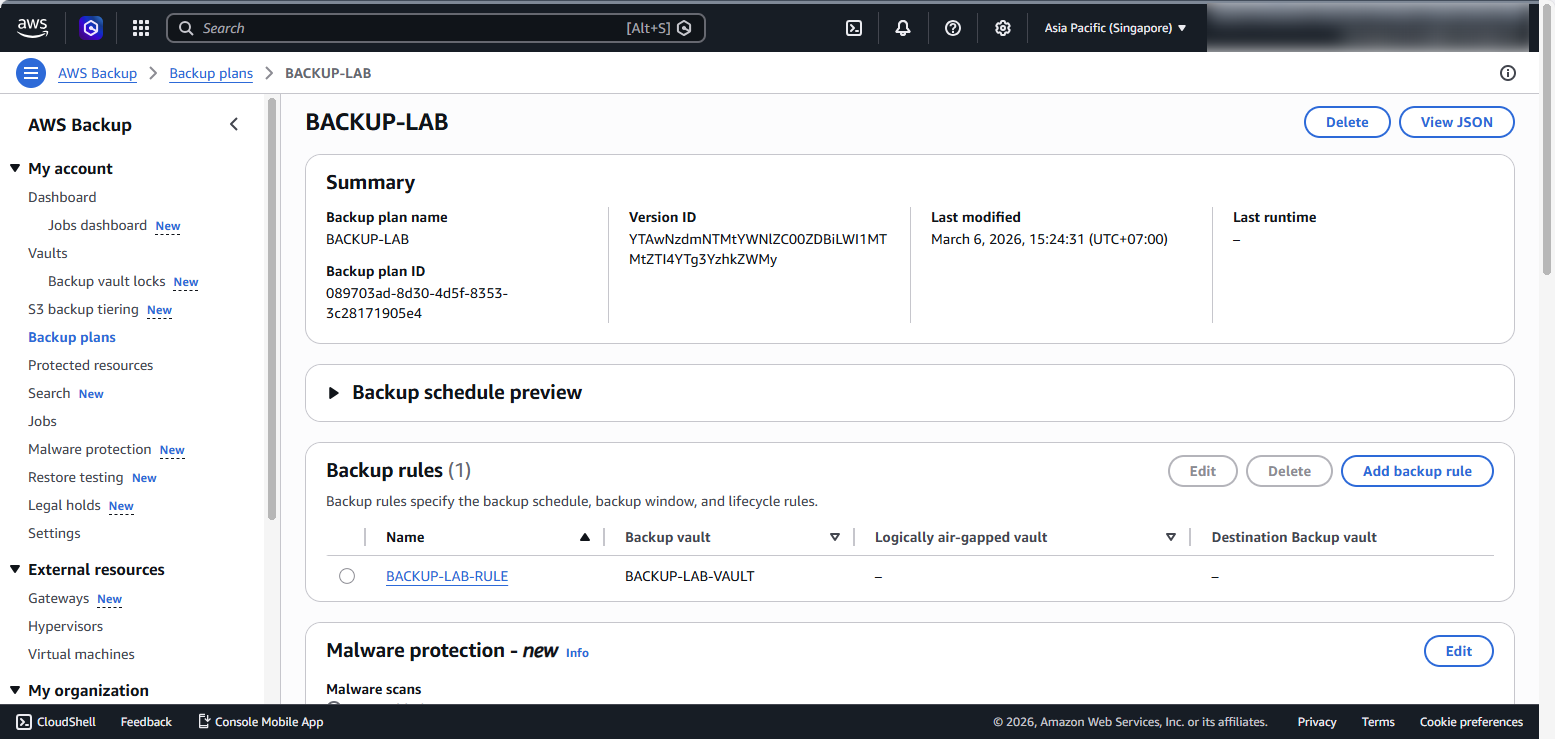1555x739 pixels.
Task: Open the help question mark menu
Action: pos(953,28)
